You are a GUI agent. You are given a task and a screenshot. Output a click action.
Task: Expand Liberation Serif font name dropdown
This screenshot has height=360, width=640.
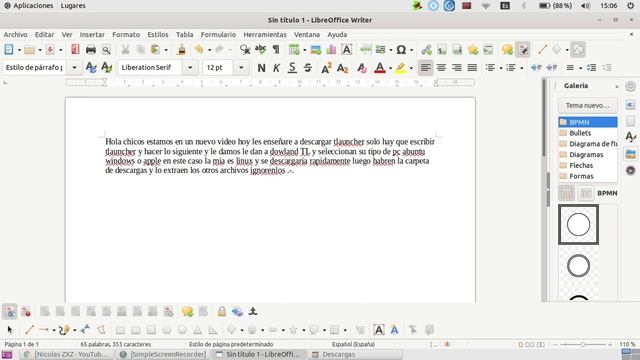[x=190, y=67]
